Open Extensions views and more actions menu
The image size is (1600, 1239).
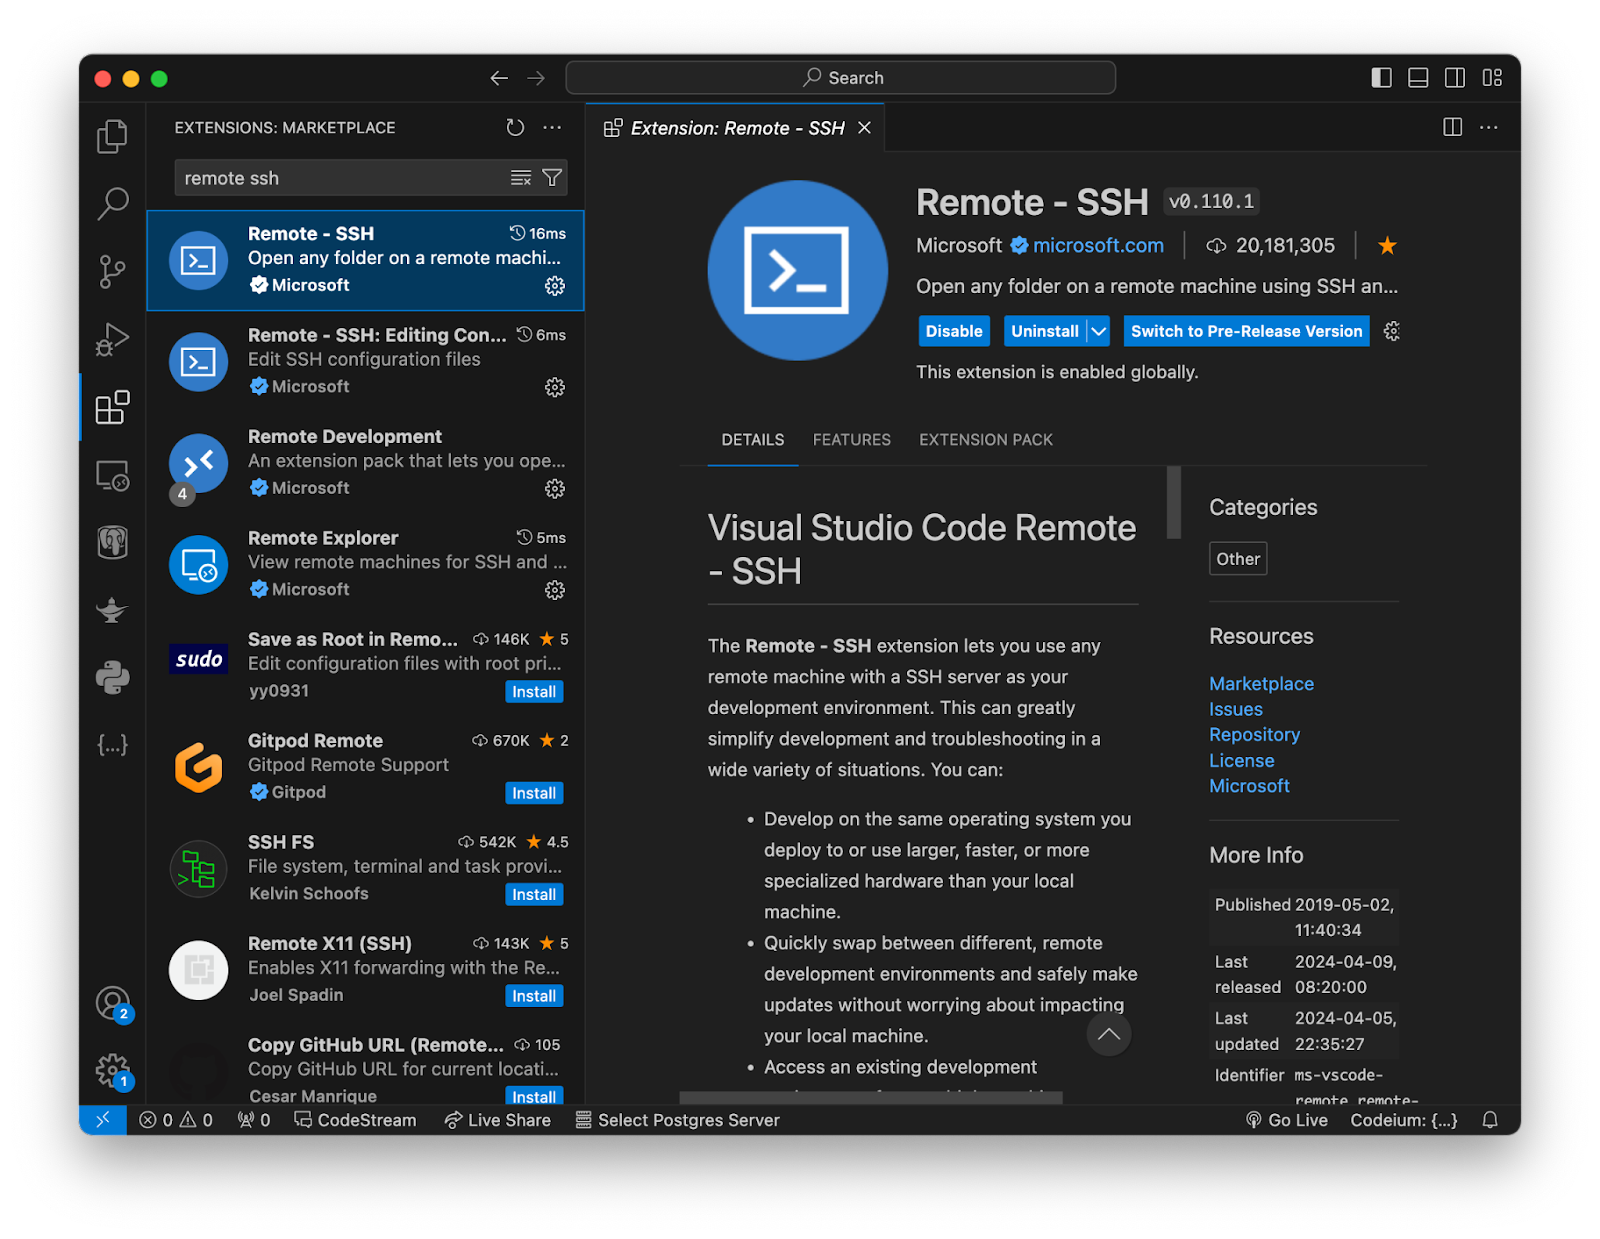click(552, 127)
